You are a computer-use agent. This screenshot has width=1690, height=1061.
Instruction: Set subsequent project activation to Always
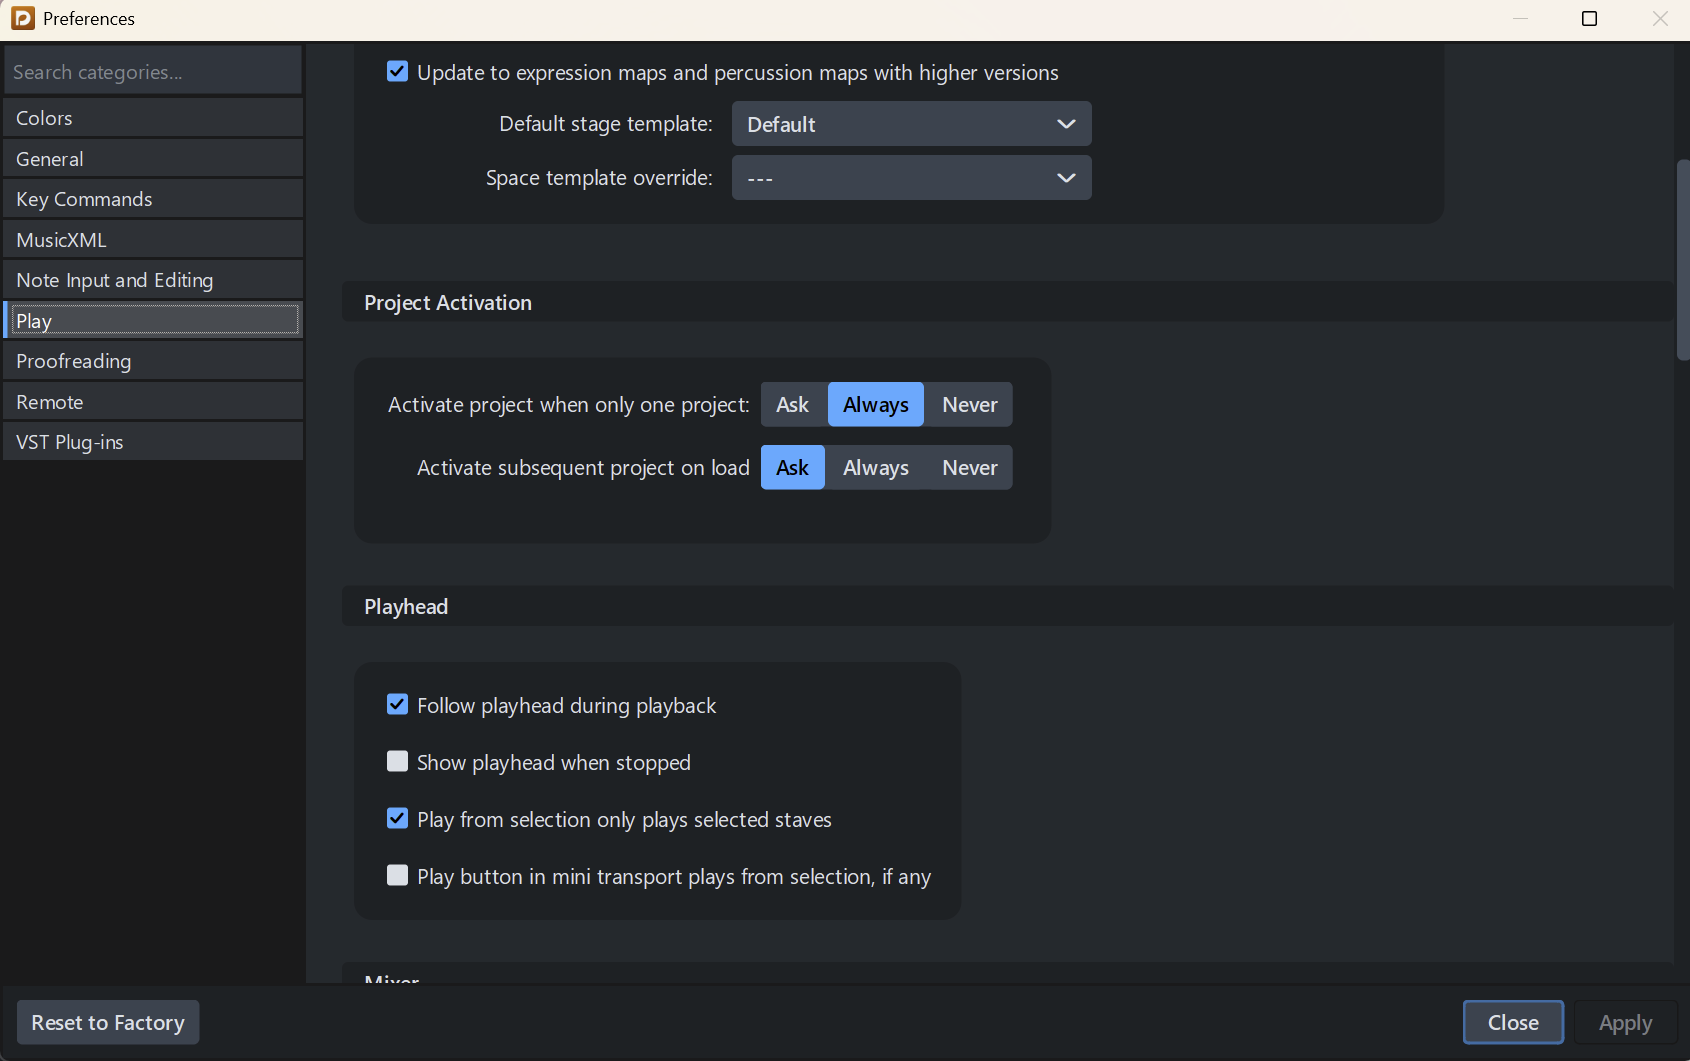pyautogui.click(x=875, y=468)
